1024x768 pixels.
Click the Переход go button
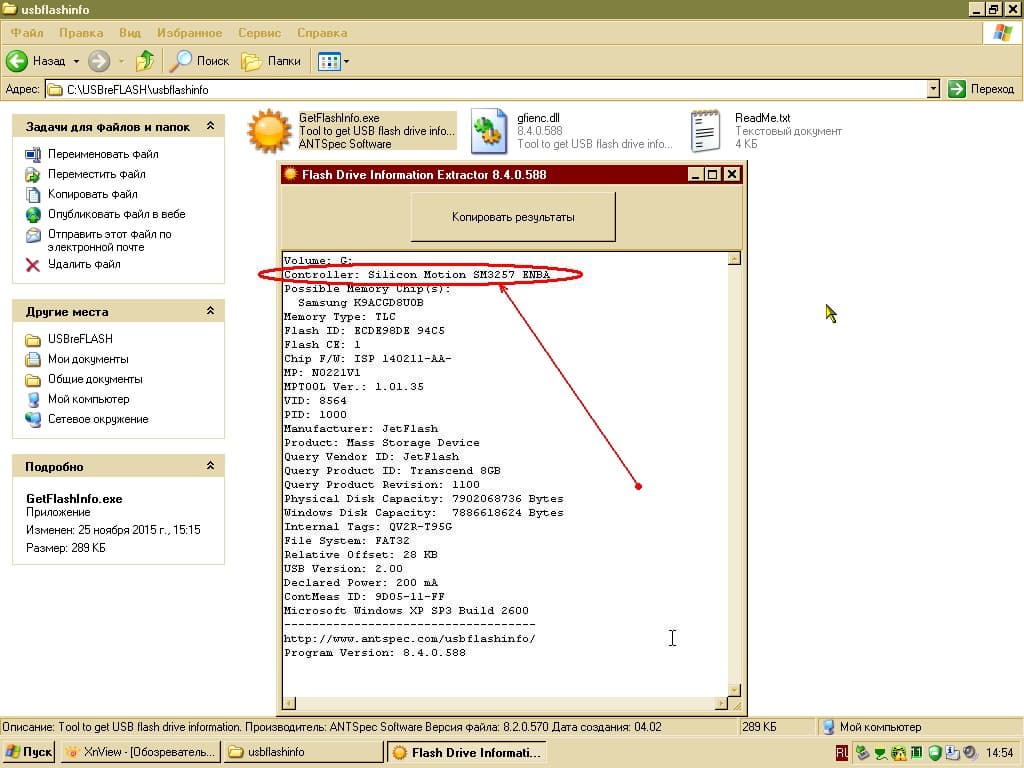click(x=982, y=89)
